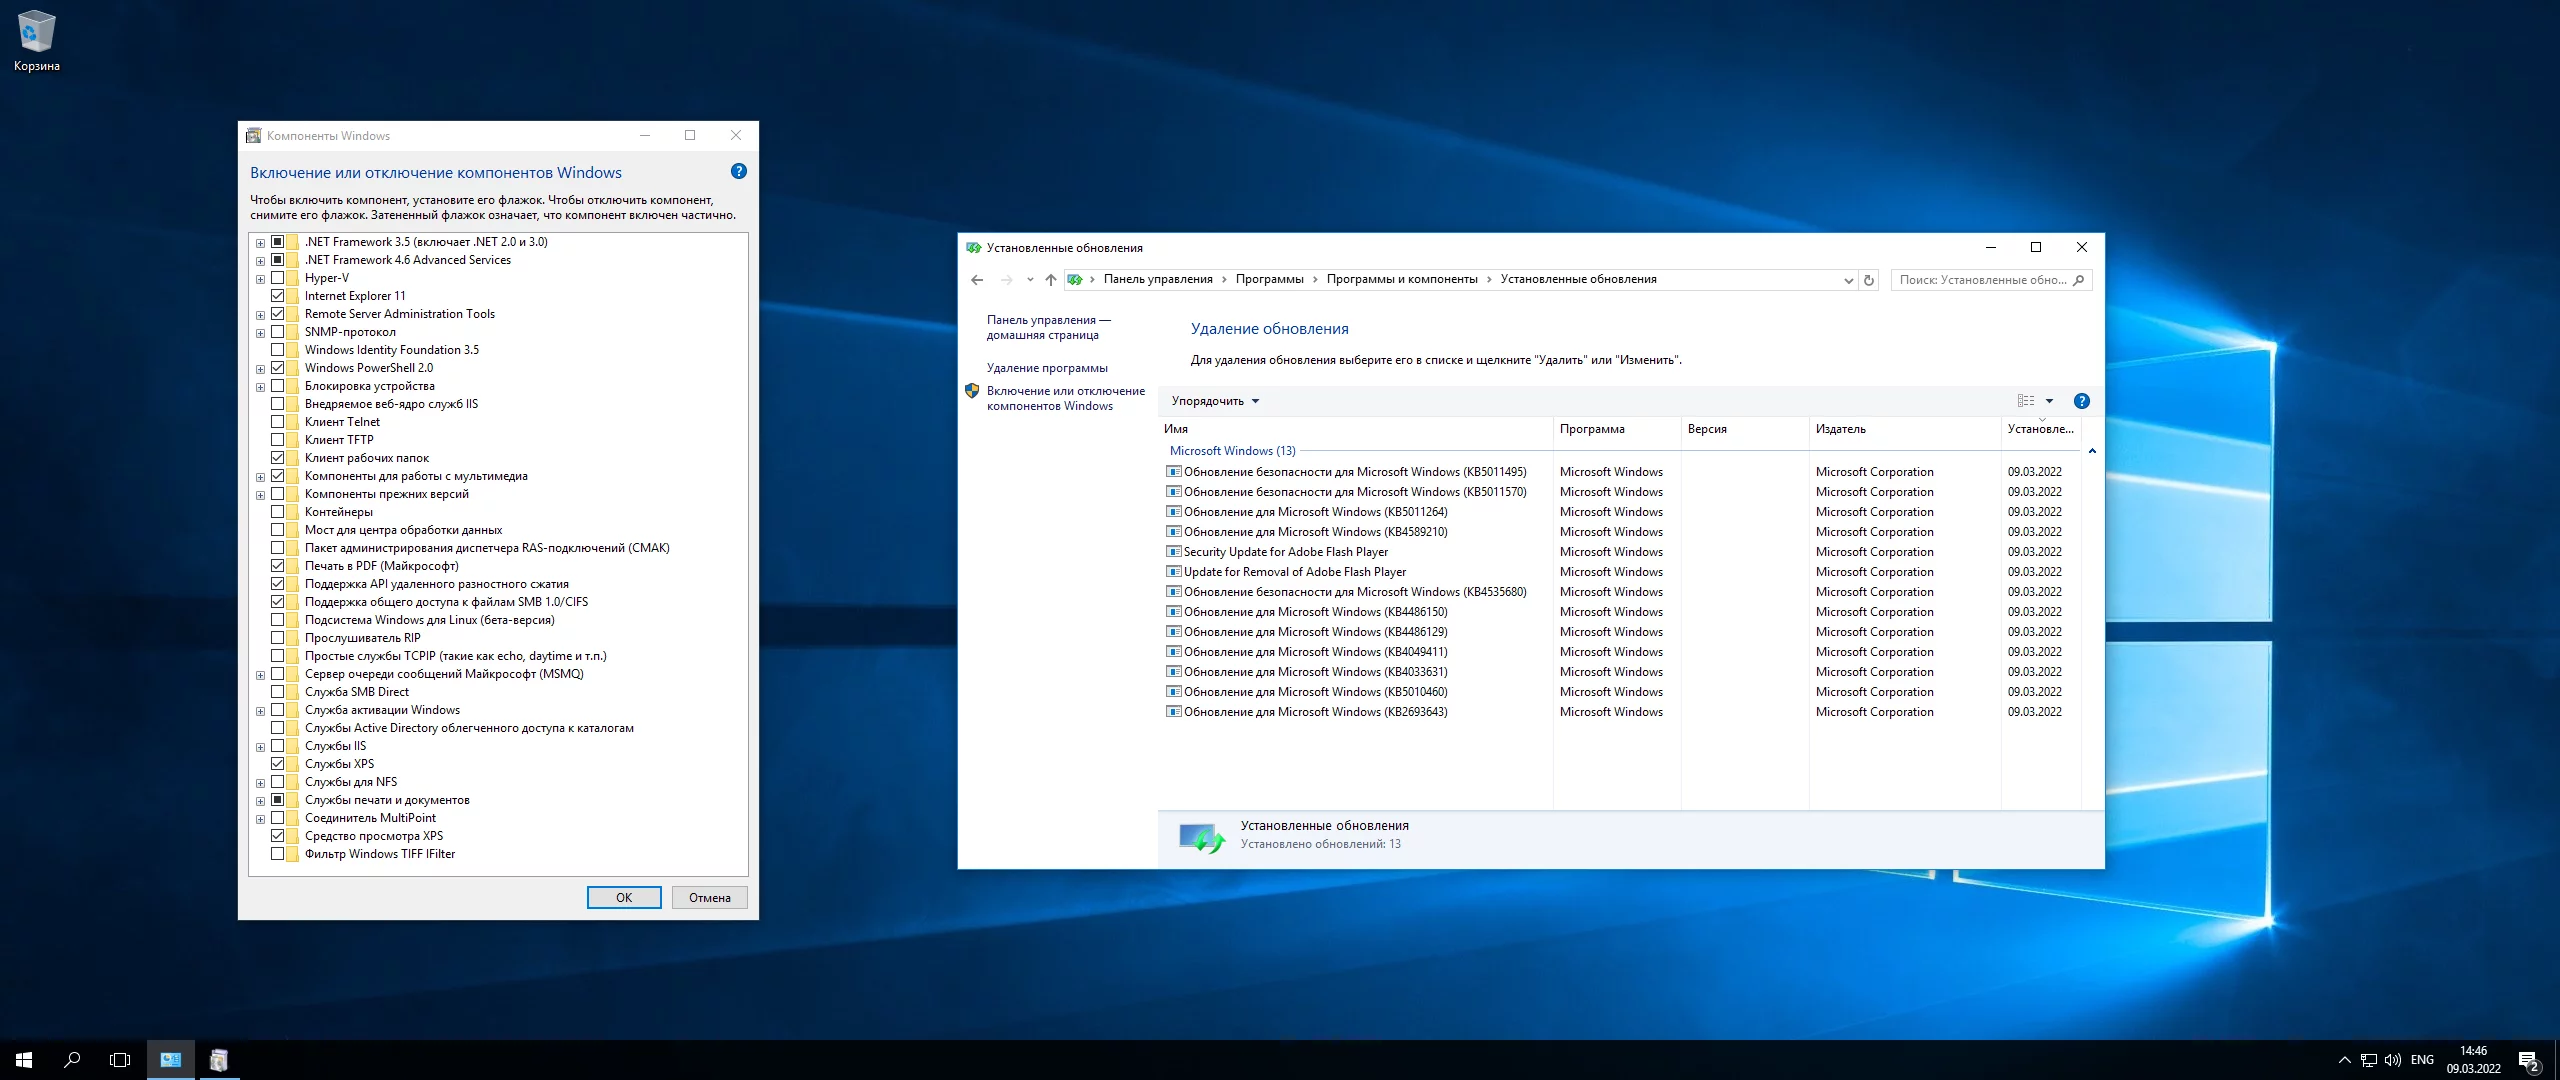
Task: Click the Программы breadcrumb item
Action: tap(1269, 280)
